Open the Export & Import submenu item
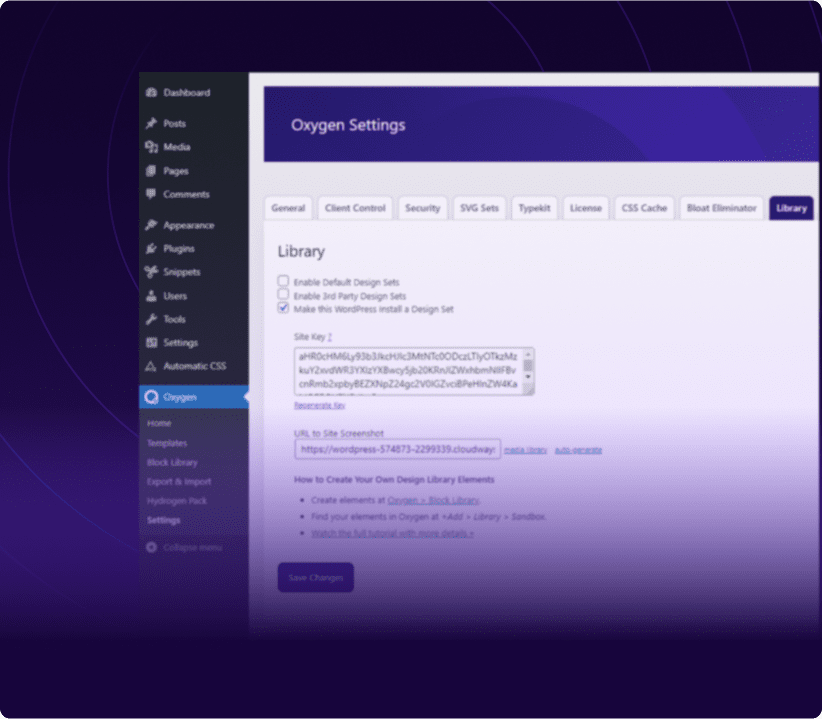 tap(179, 482)
